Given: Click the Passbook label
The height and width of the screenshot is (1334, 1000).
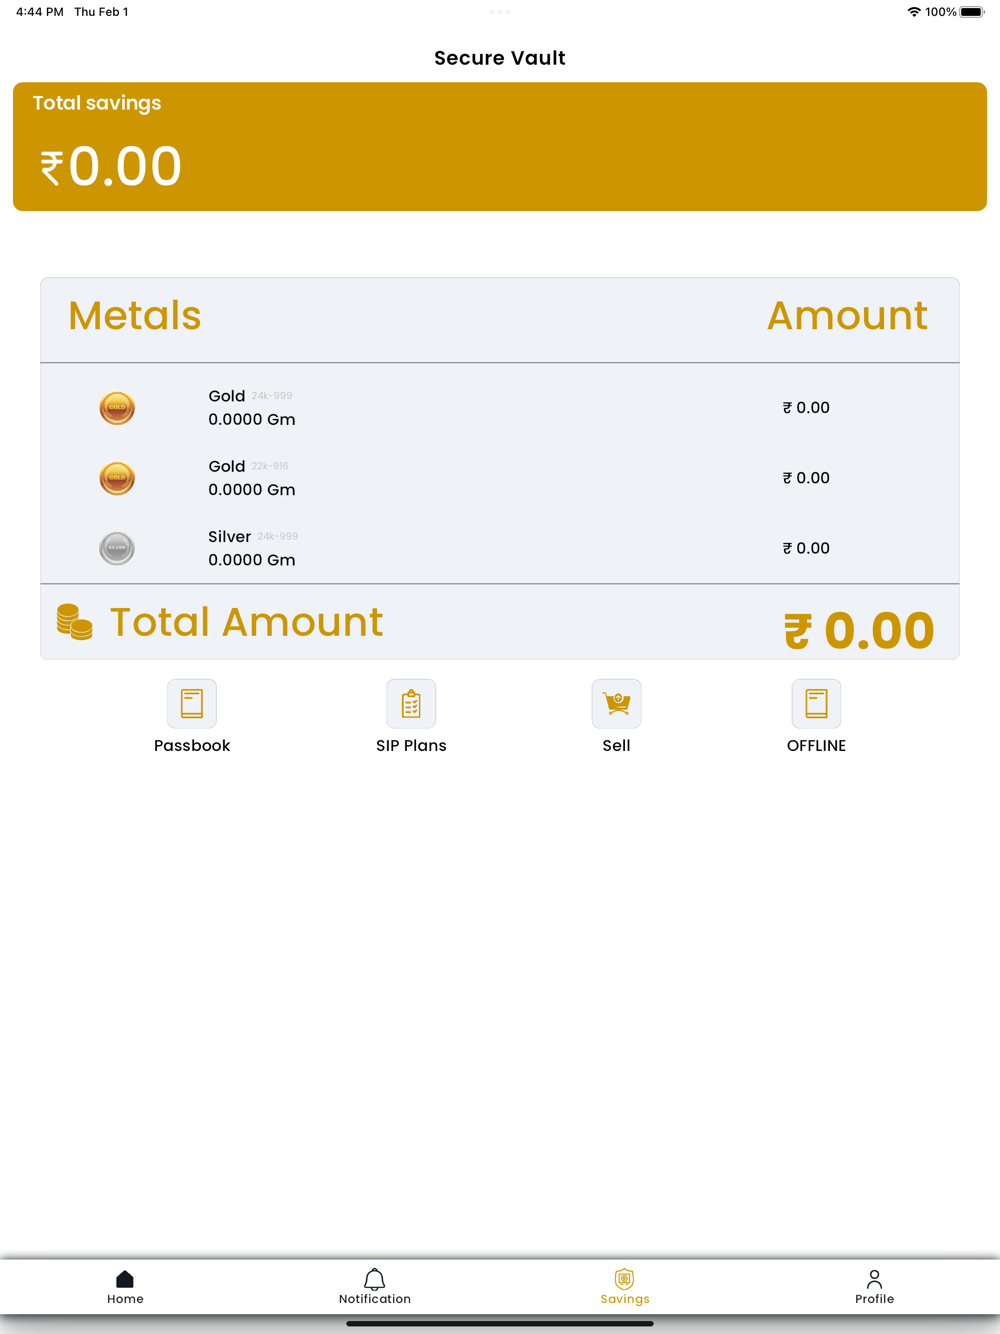Looking at the screenshot, I should click(192, 746).
